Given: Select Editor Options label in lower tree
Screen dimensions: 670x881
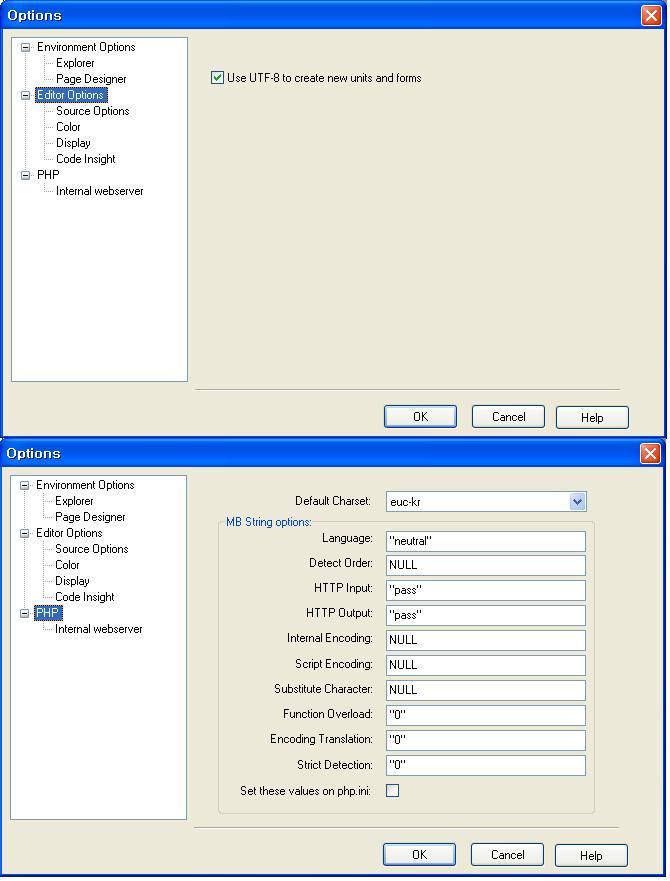Looking at the screenshot, I should (69, 533).
